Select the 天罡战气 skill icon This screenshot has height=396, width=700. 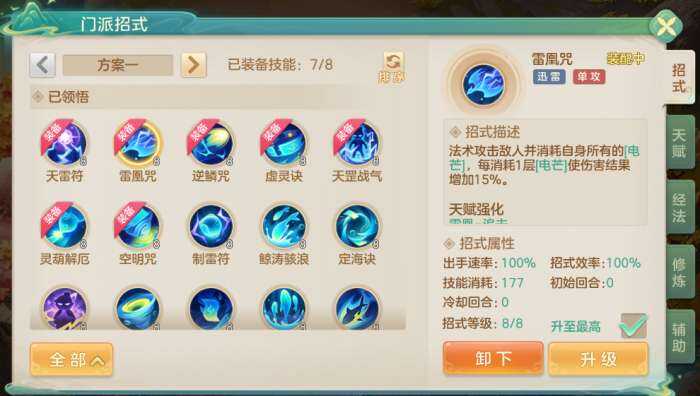357,143
